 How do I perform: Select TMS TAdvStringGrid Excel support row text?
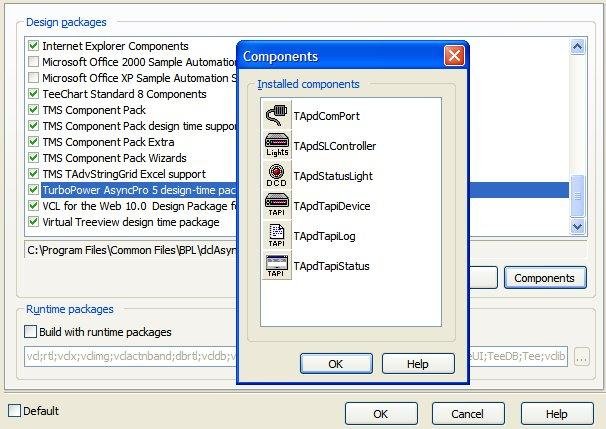coord(124,174)
